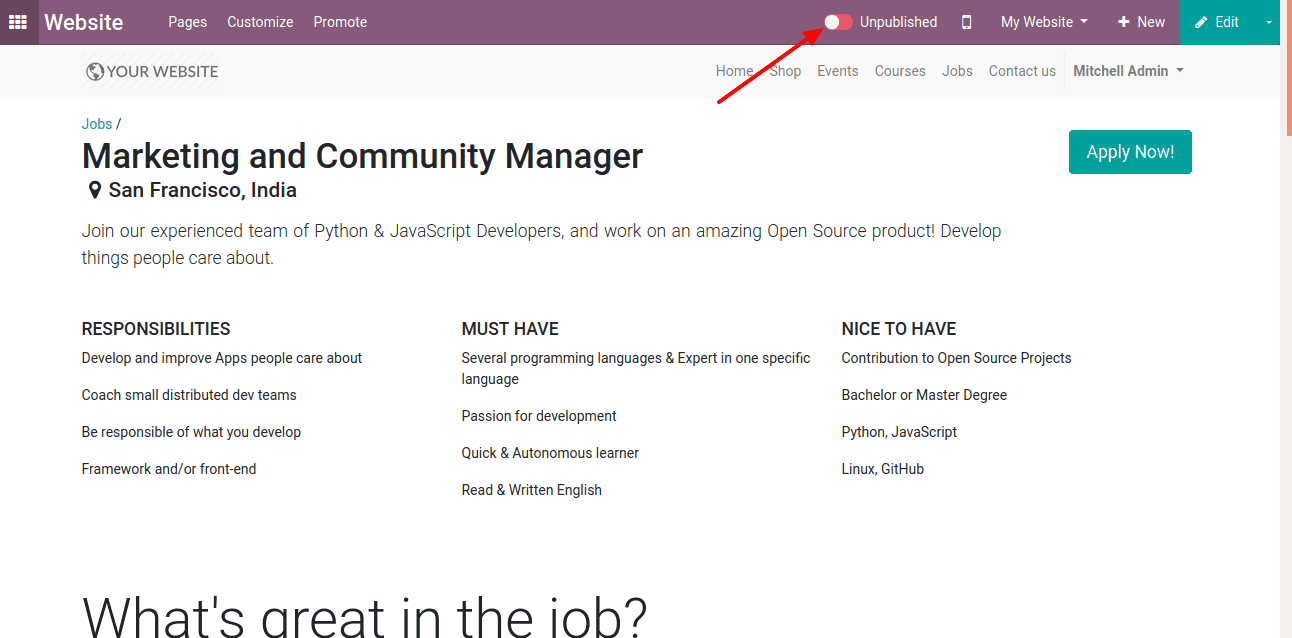Click 'Python, JavaScript' text
The height and width of the screenshot is (638, 1292).
[x=899, y=432]
